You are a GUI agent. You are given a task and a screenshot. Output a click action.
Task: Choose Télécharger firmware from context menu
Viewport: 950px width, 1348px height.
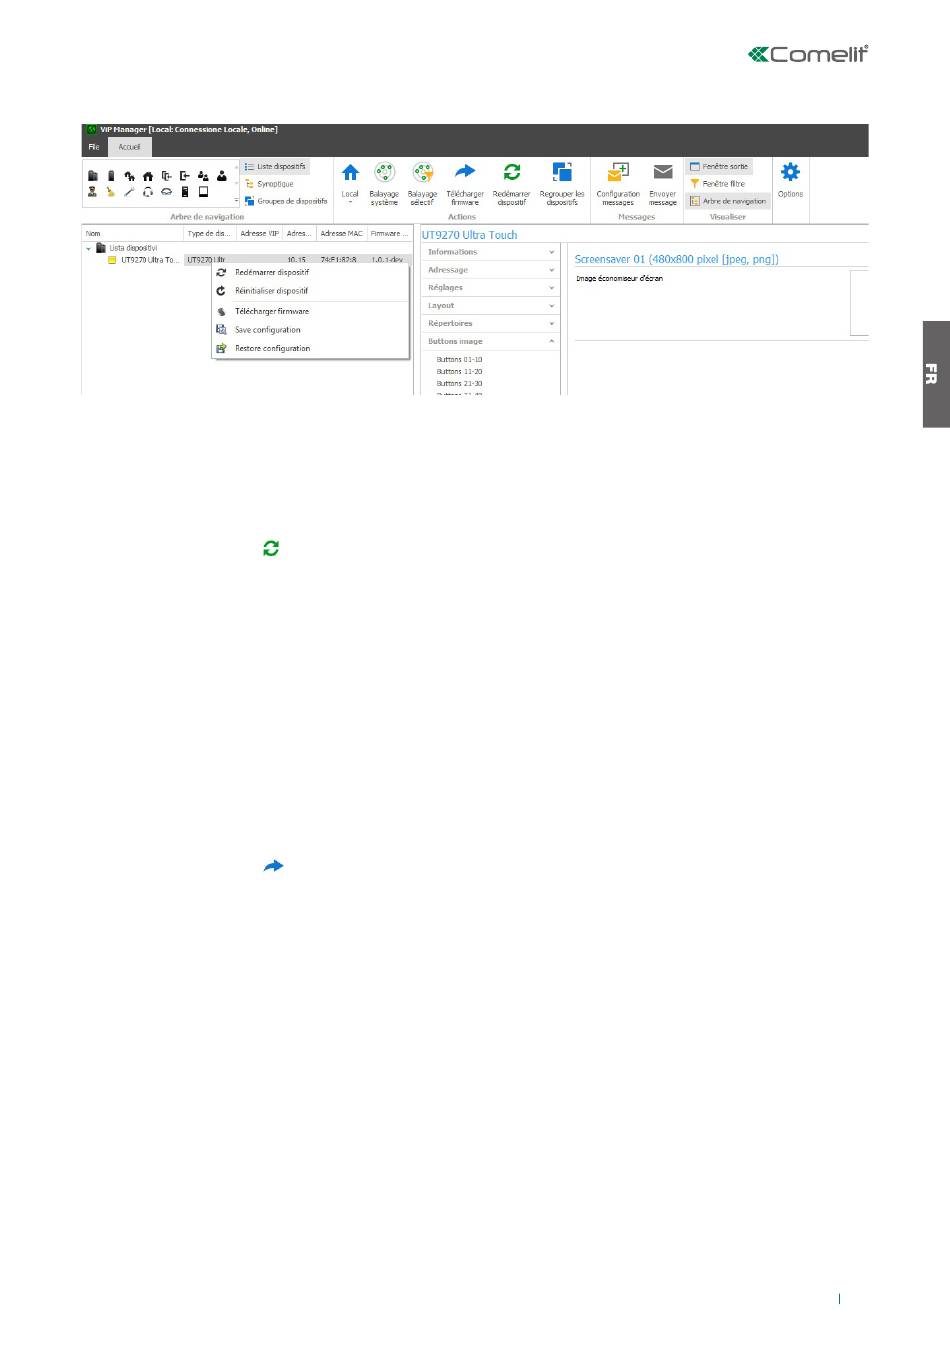tap(310, 311)
